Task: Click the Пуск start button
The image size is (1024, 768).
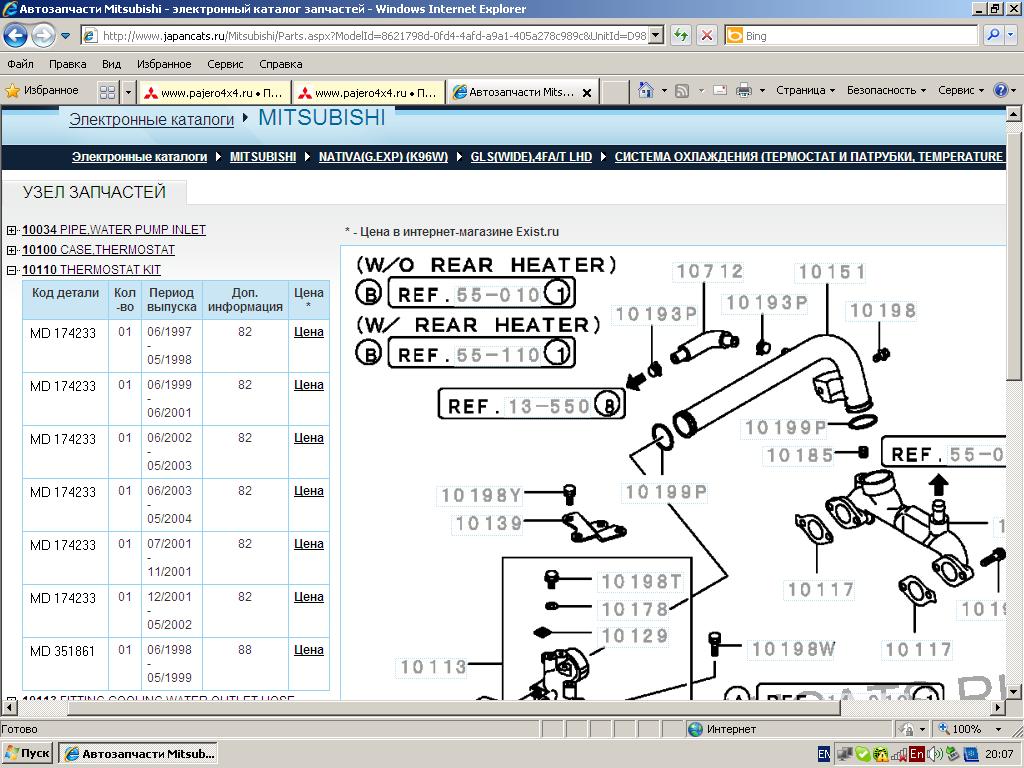Action: [27, 754]
